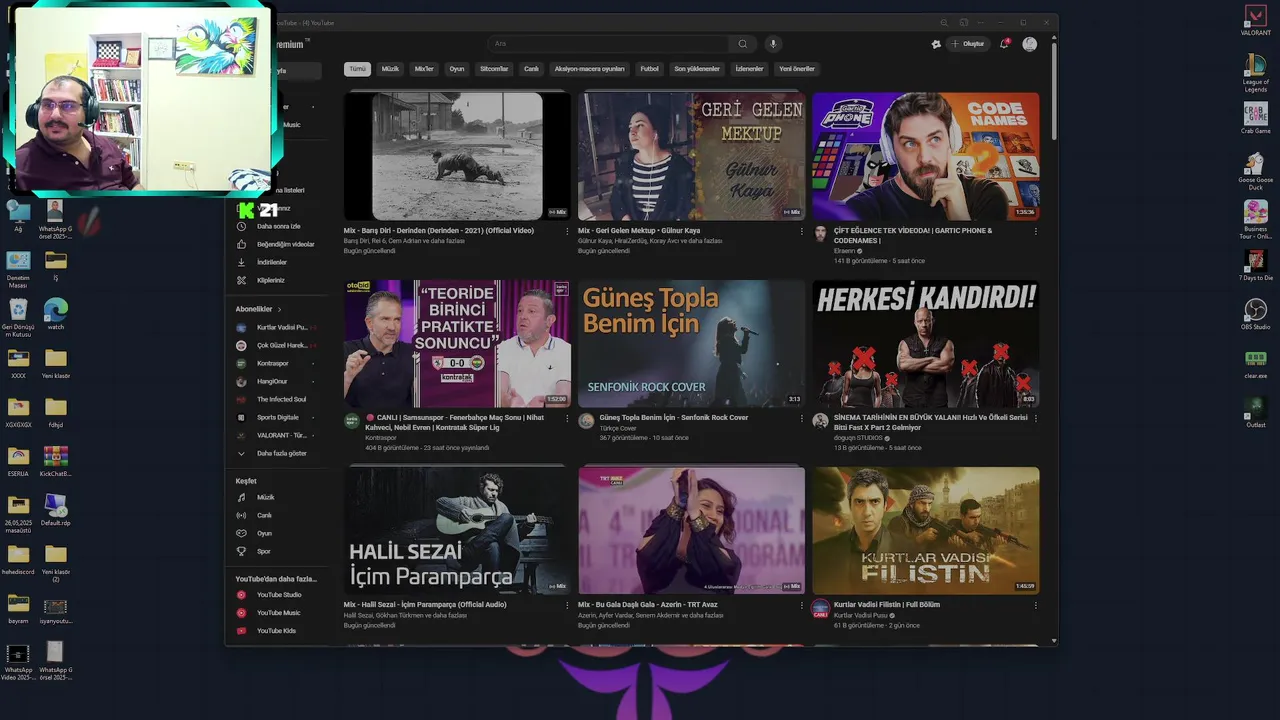Open Müzik under Keşfet

[277, 497]
